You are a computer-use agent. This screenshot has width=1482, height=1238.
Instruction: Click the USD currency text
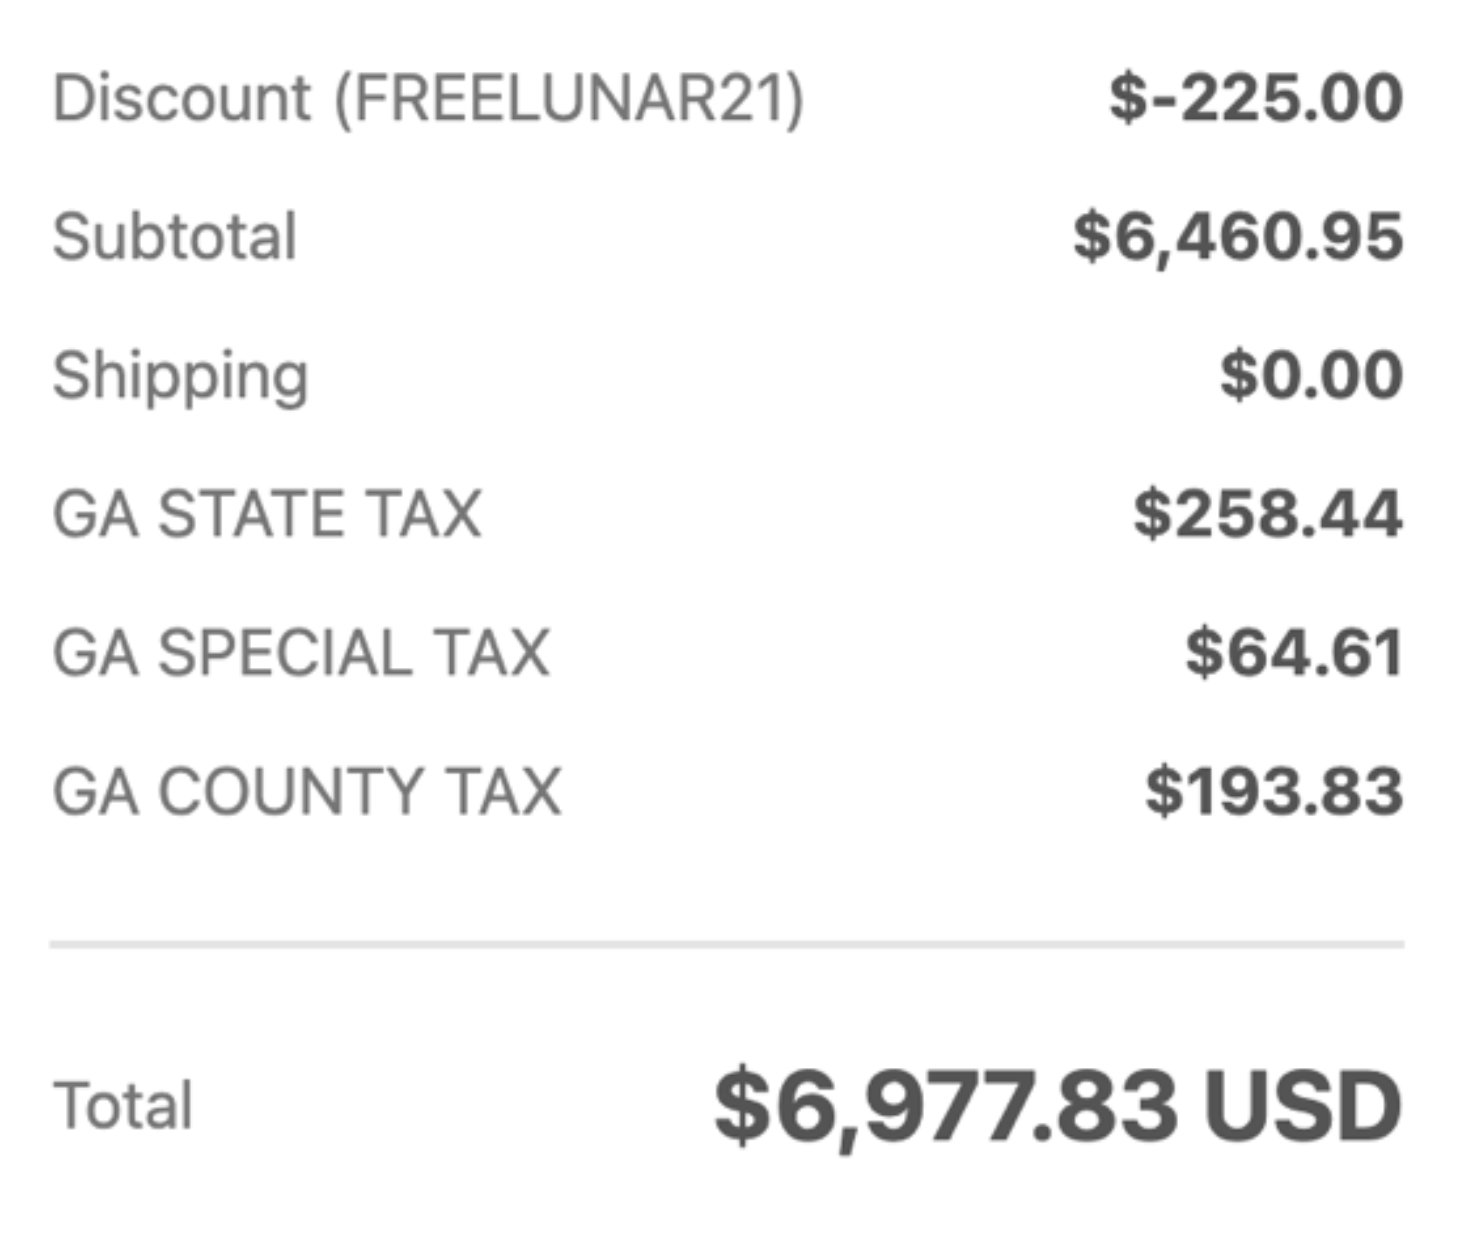point(1302,1107)
